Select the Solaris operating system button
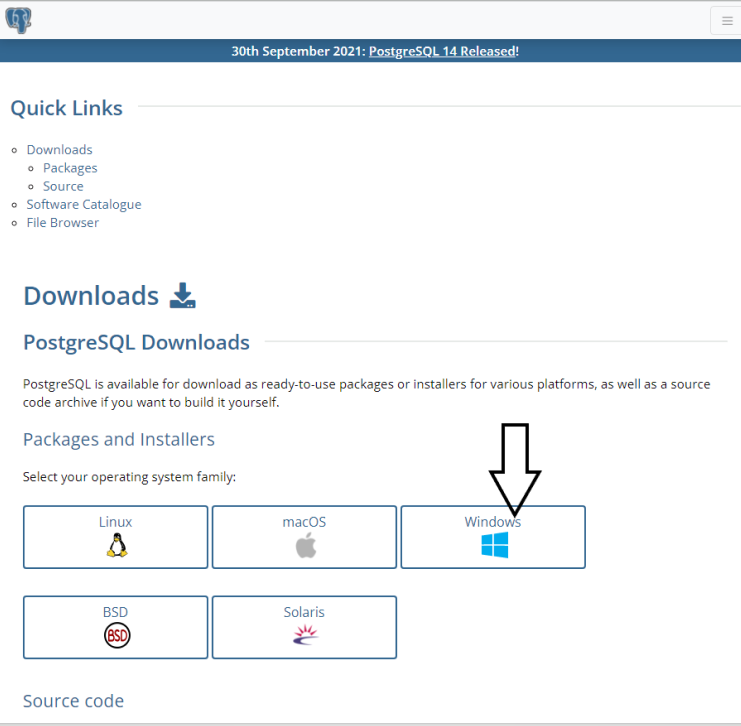741x726 pixels. [x=304, y=627]
